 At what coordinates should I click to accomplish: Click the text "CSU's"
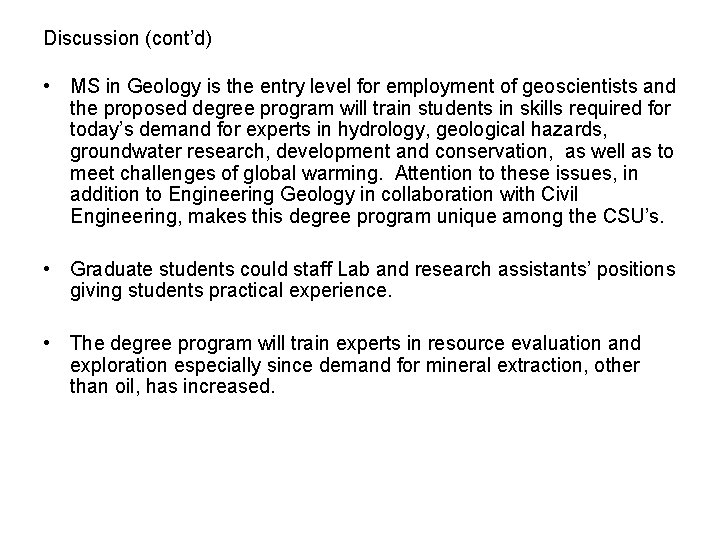(x=635, y=217)
